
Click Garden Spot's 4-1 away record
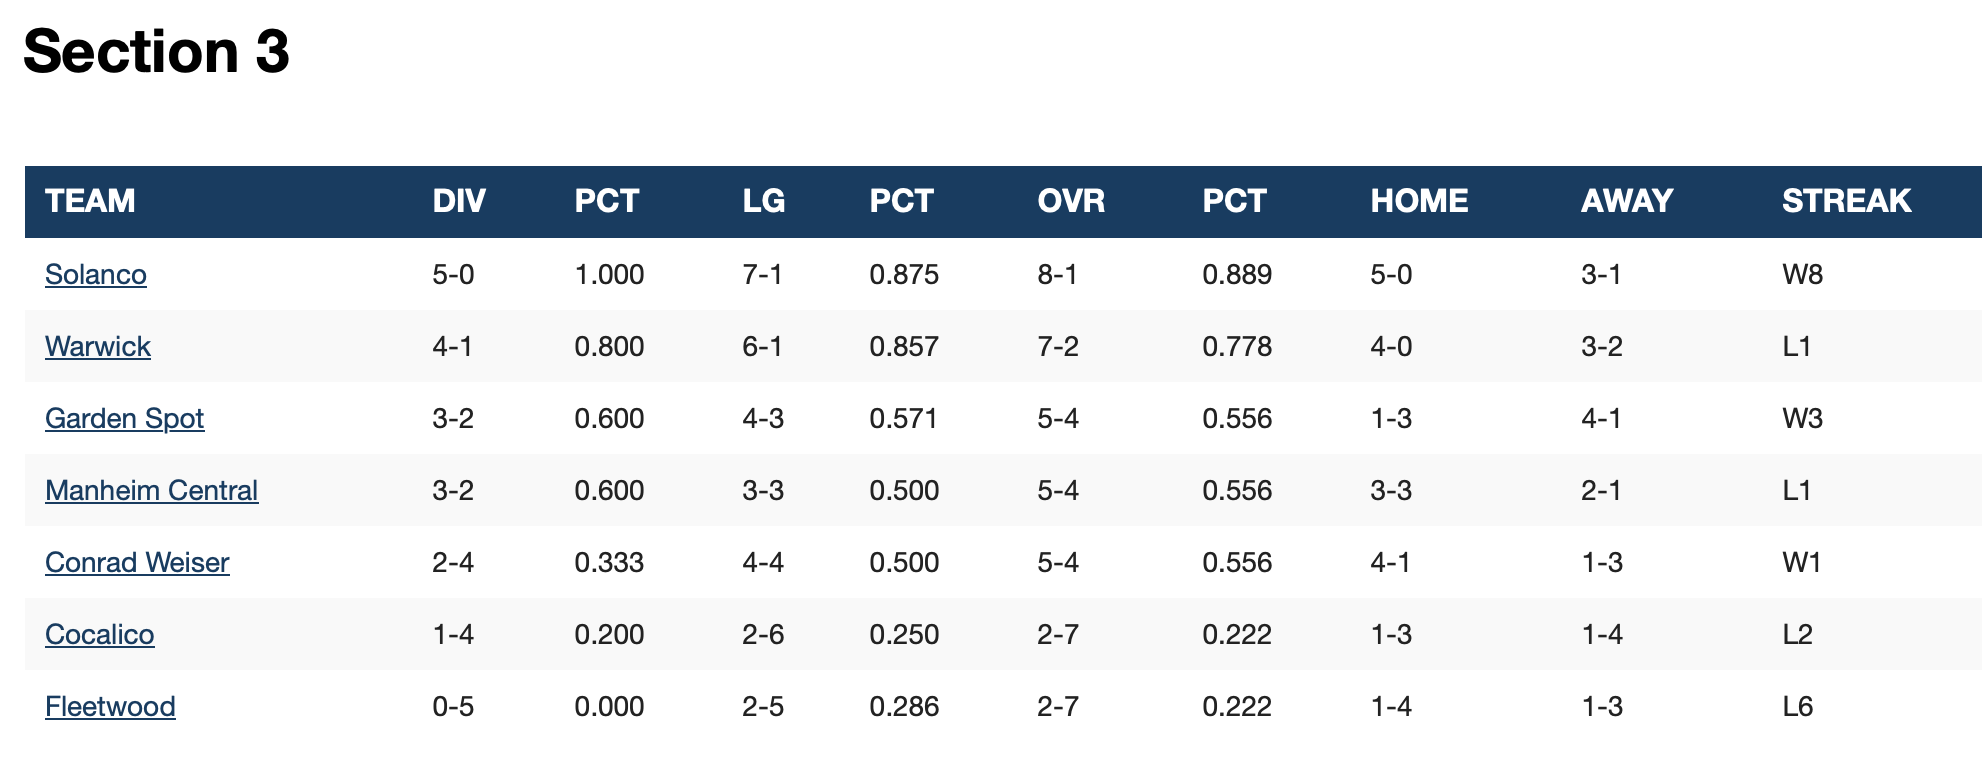1601,418
